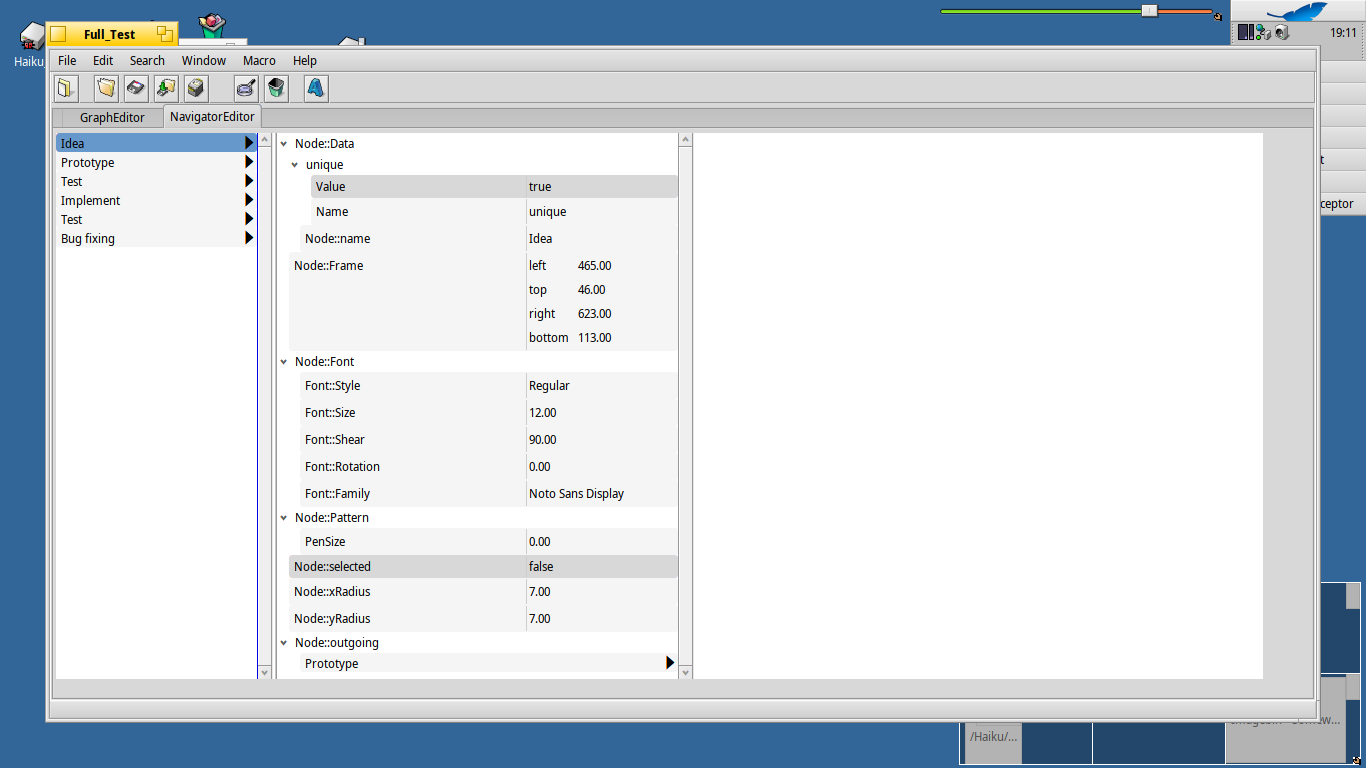
Task: Click the Haiku leaf Deskbar menu
Action: pyautogui.click(x=1297, y=11)
